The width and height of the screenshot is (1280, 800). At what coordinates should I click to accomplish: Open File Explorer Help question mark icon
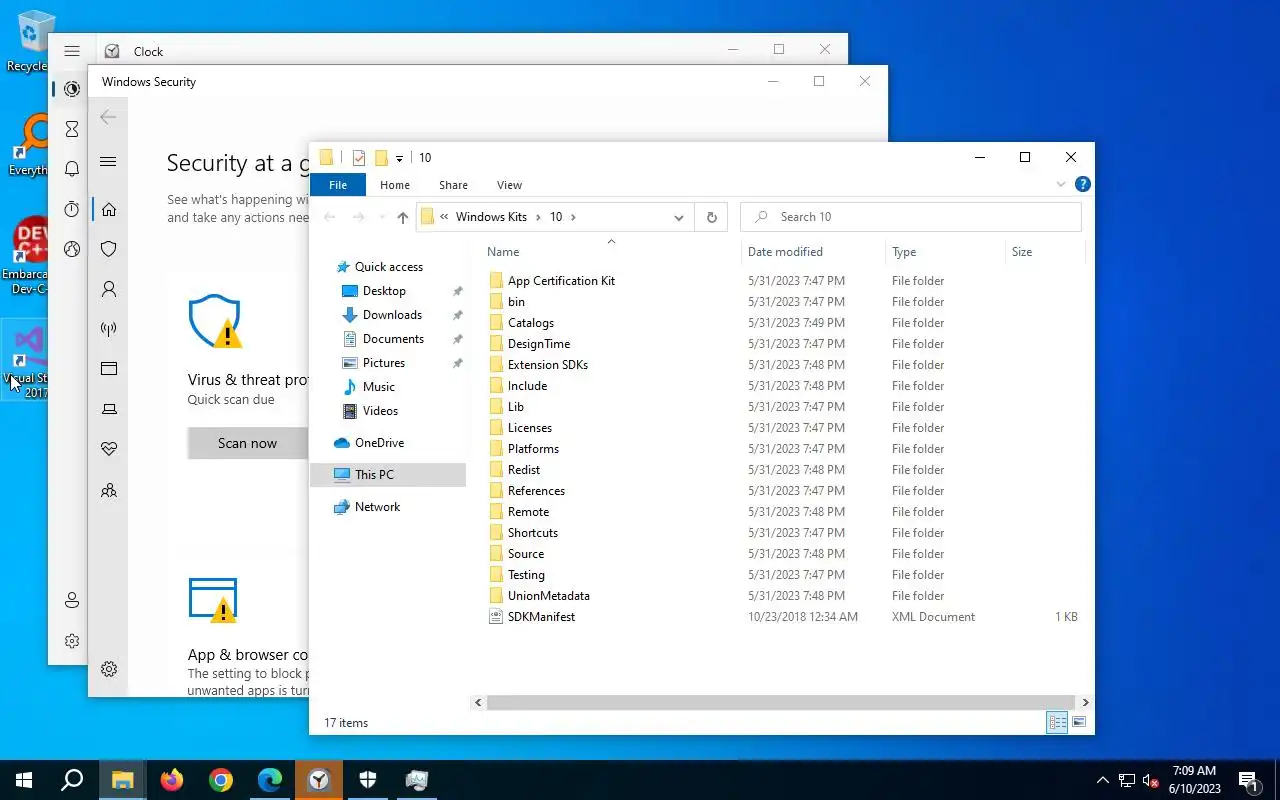coord(1082,185)
